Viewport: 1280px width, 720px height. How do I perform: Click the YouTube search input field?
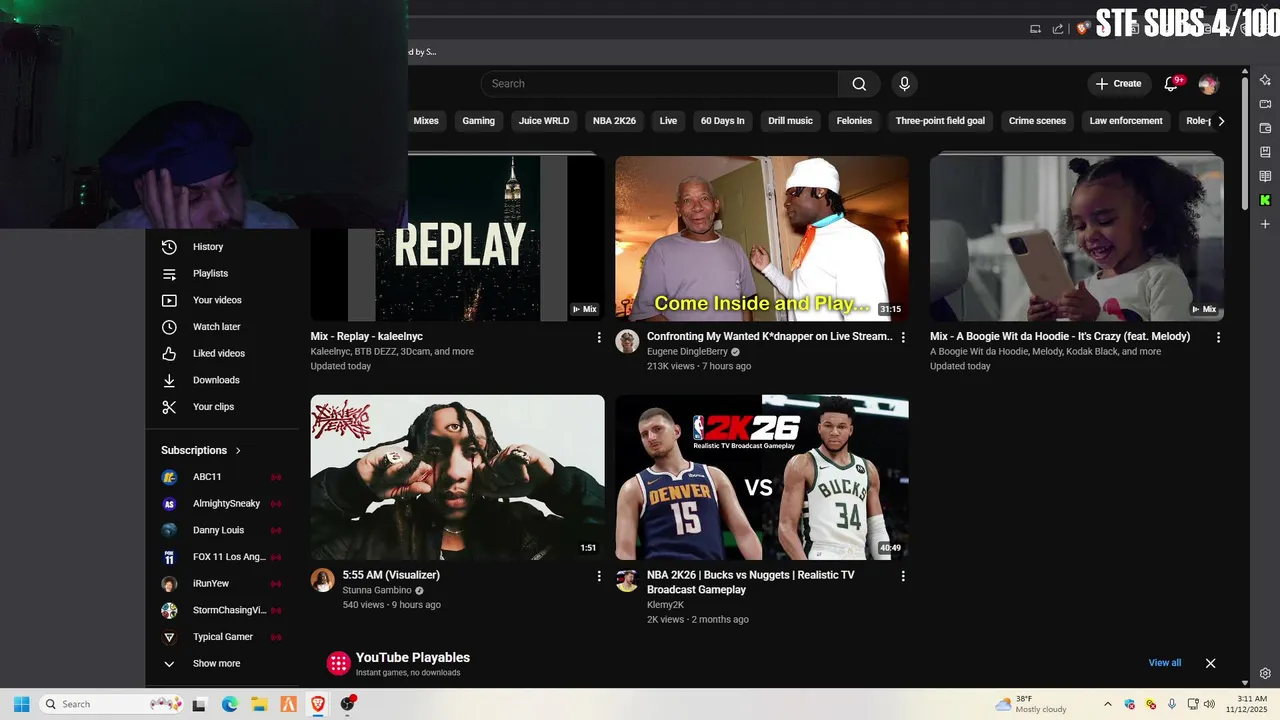click(659, 84)
